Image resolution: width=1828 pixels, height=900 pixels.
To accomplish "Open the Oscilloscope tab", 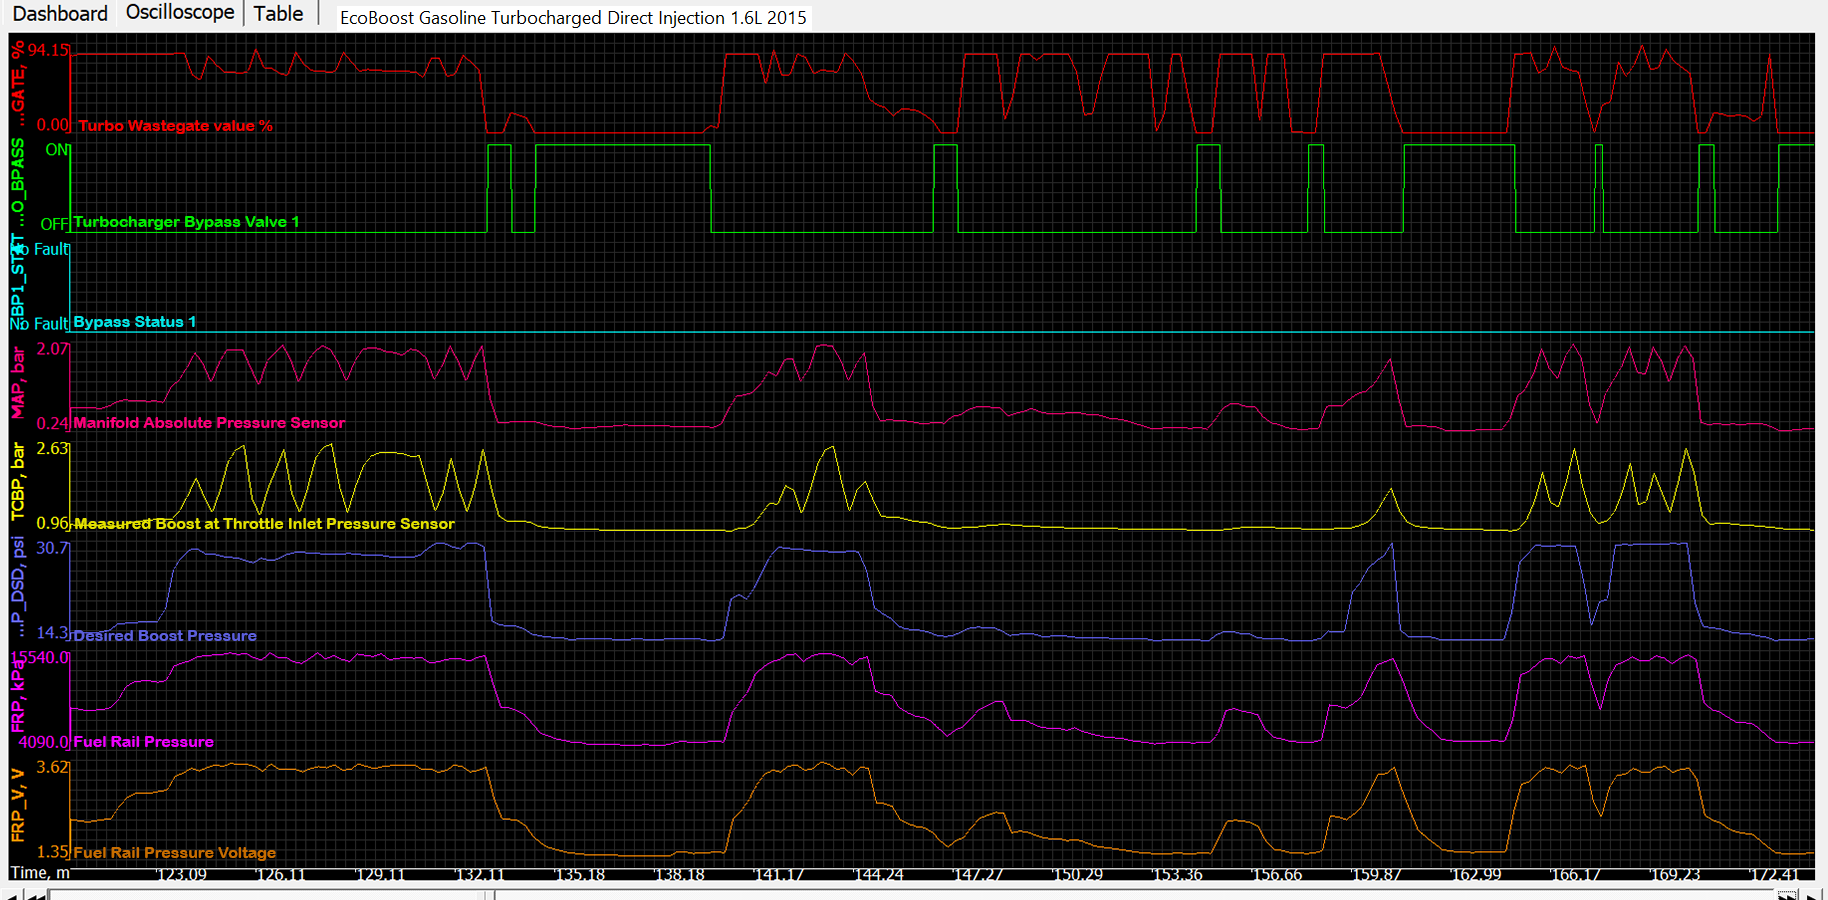I will 180,13.
